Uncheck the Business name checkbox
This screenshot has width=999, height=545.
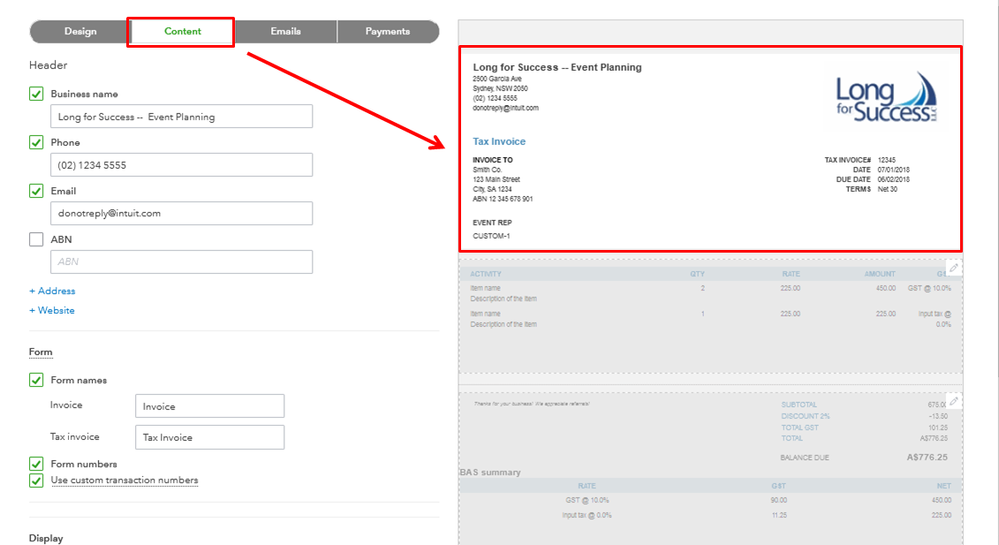[36, 94]
